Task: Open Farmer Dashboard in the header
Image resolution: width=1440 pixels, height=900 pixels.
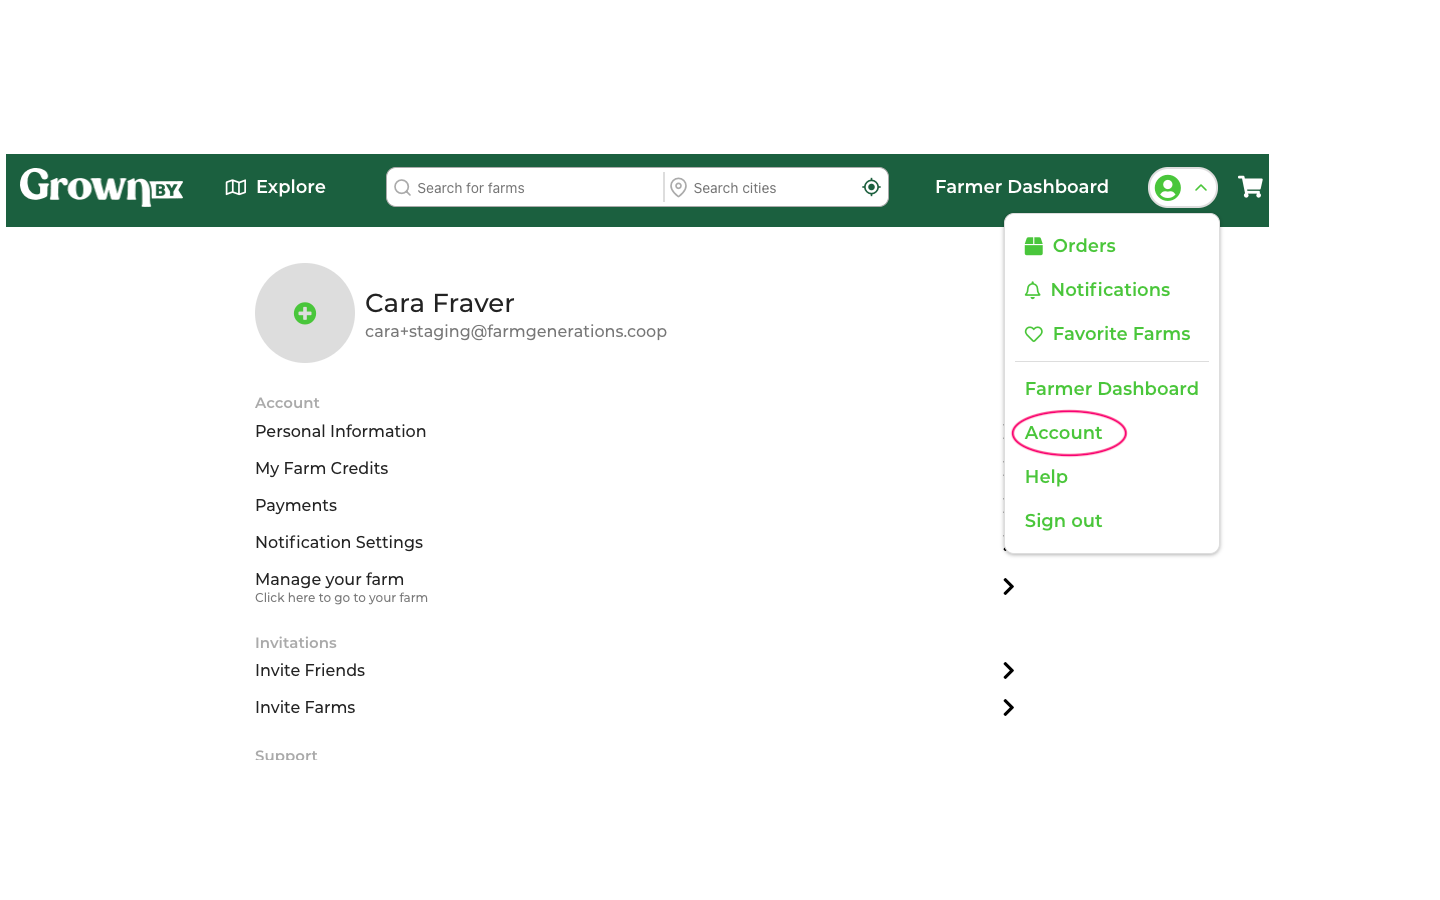Action: (x=1021, y=187)
